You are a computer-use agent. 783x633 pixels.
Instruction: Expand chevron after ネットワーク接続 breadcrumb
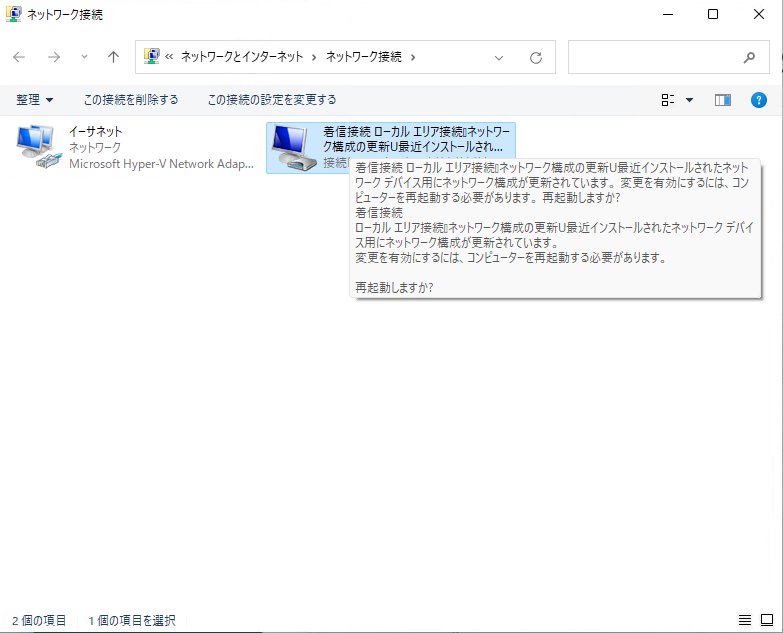click(x=413, y=57)
